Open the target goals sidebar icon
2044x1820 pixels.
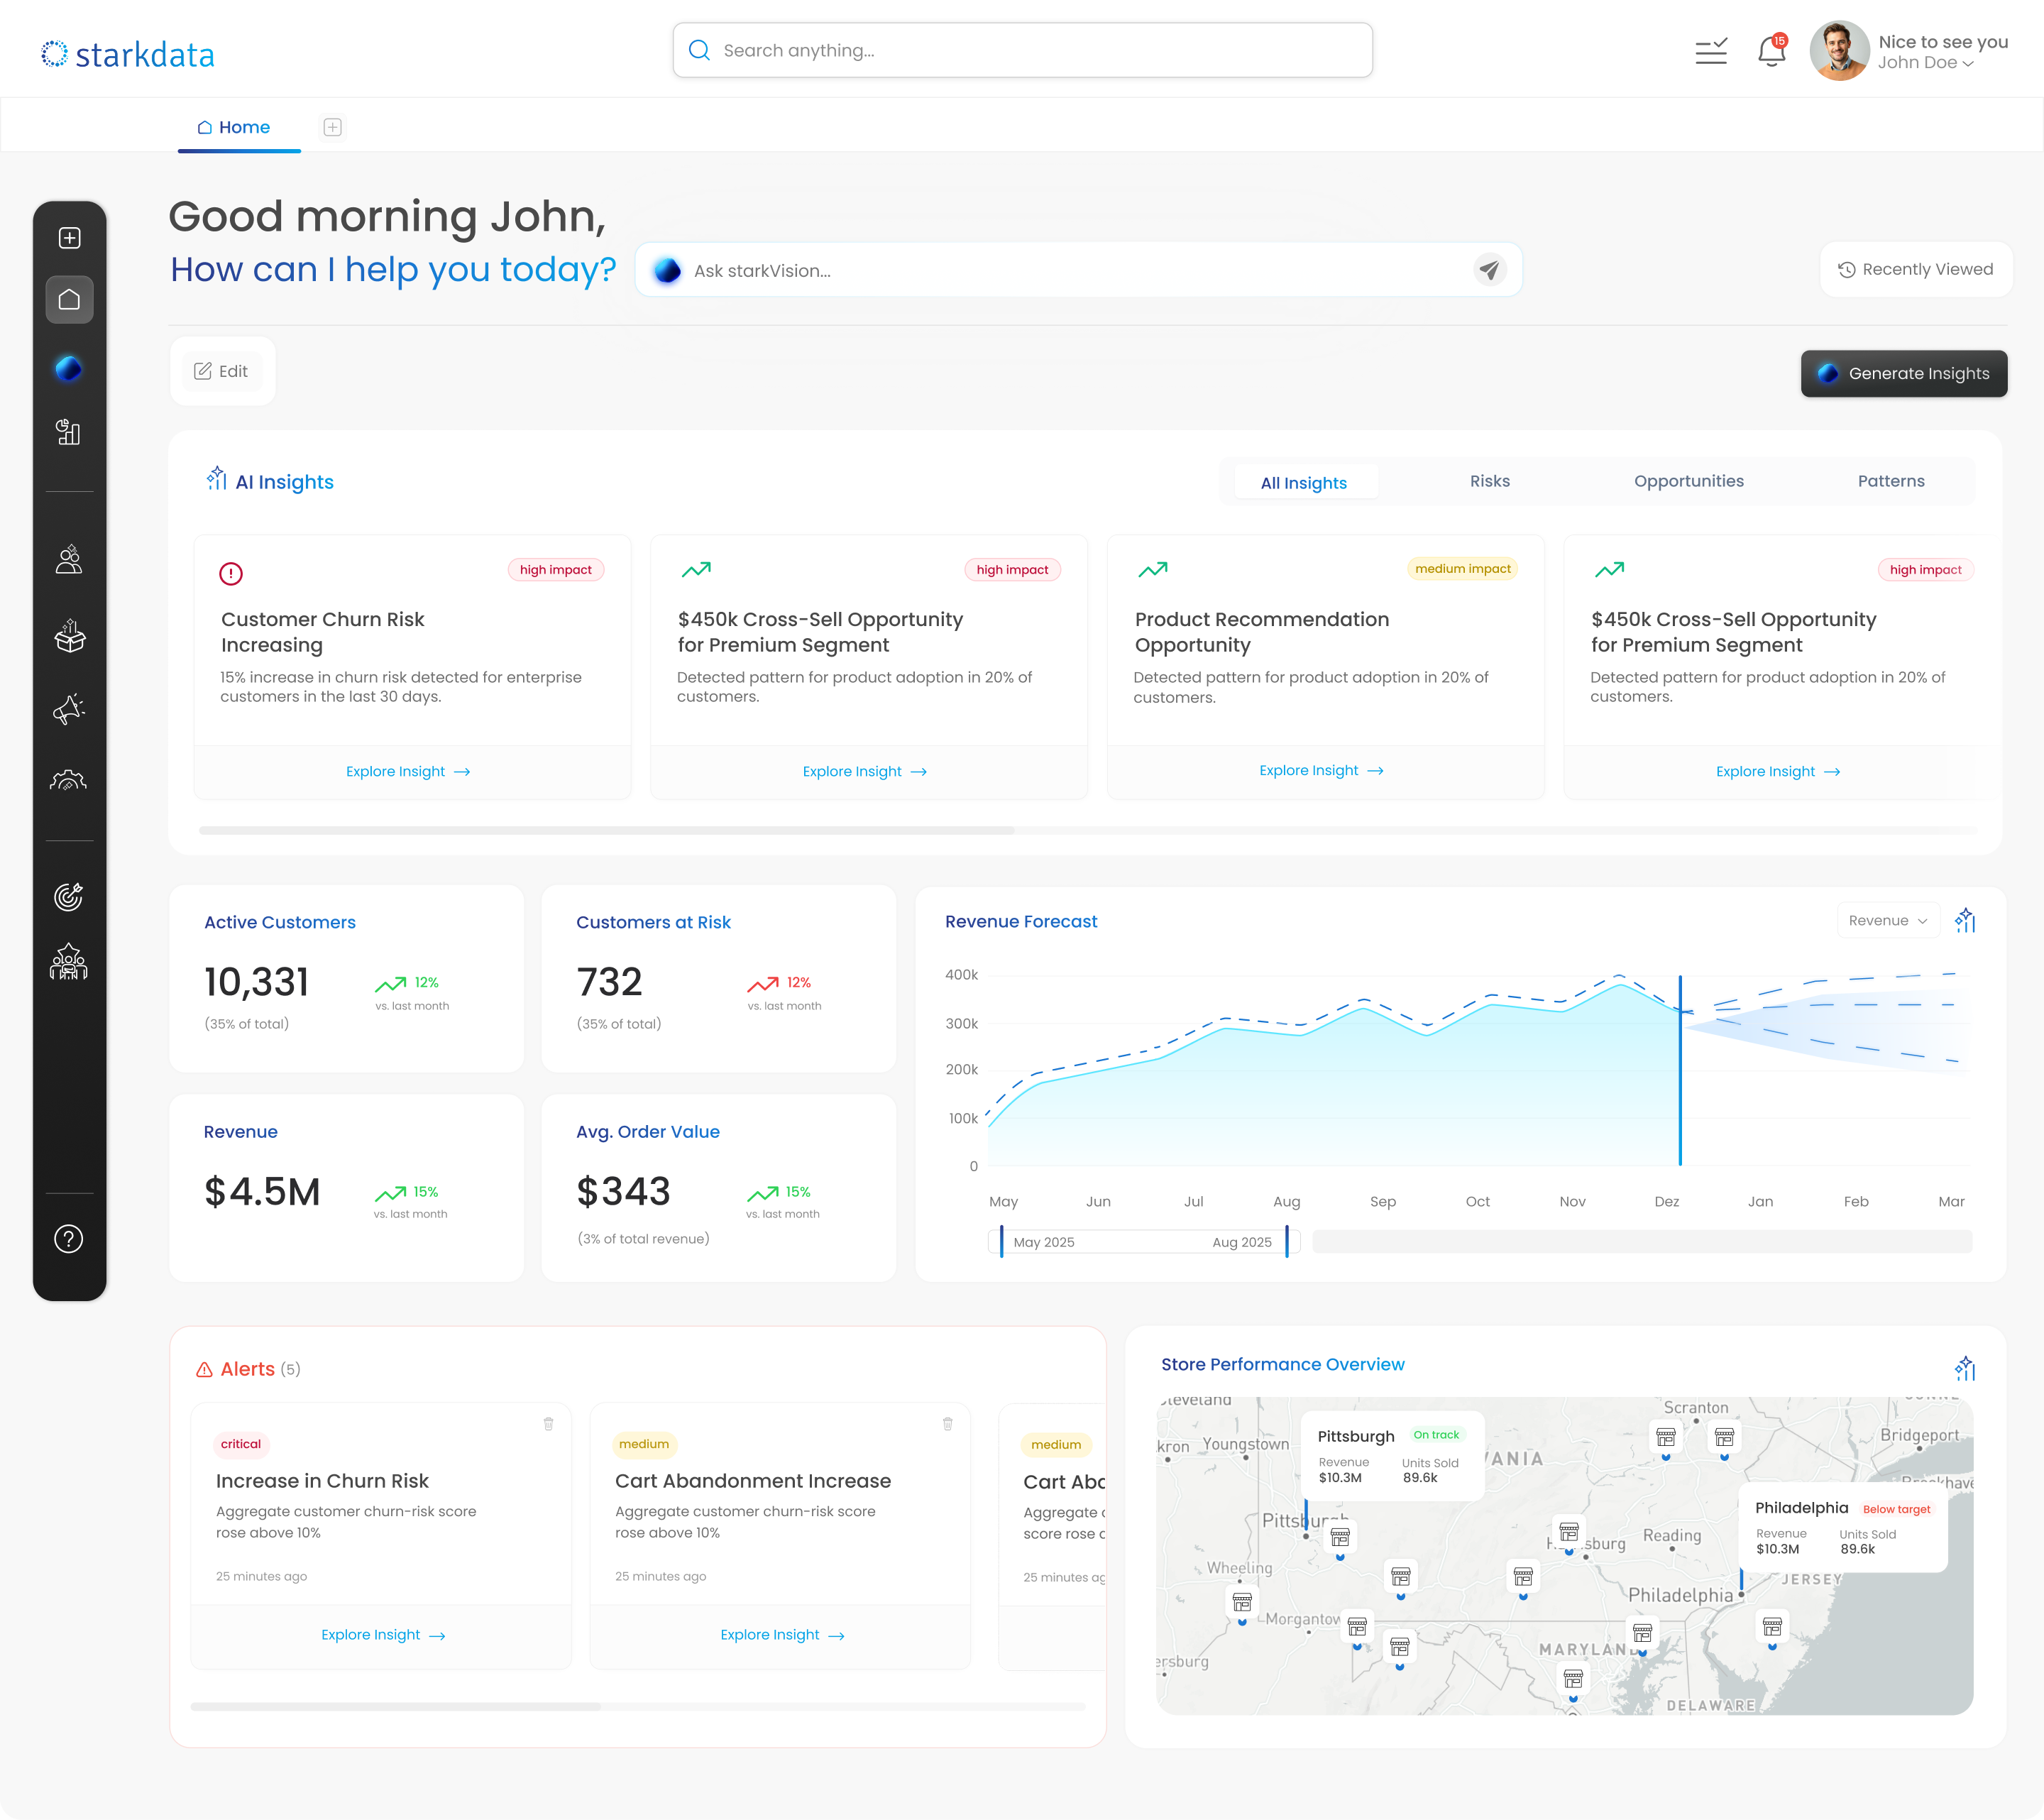(69, 897)
